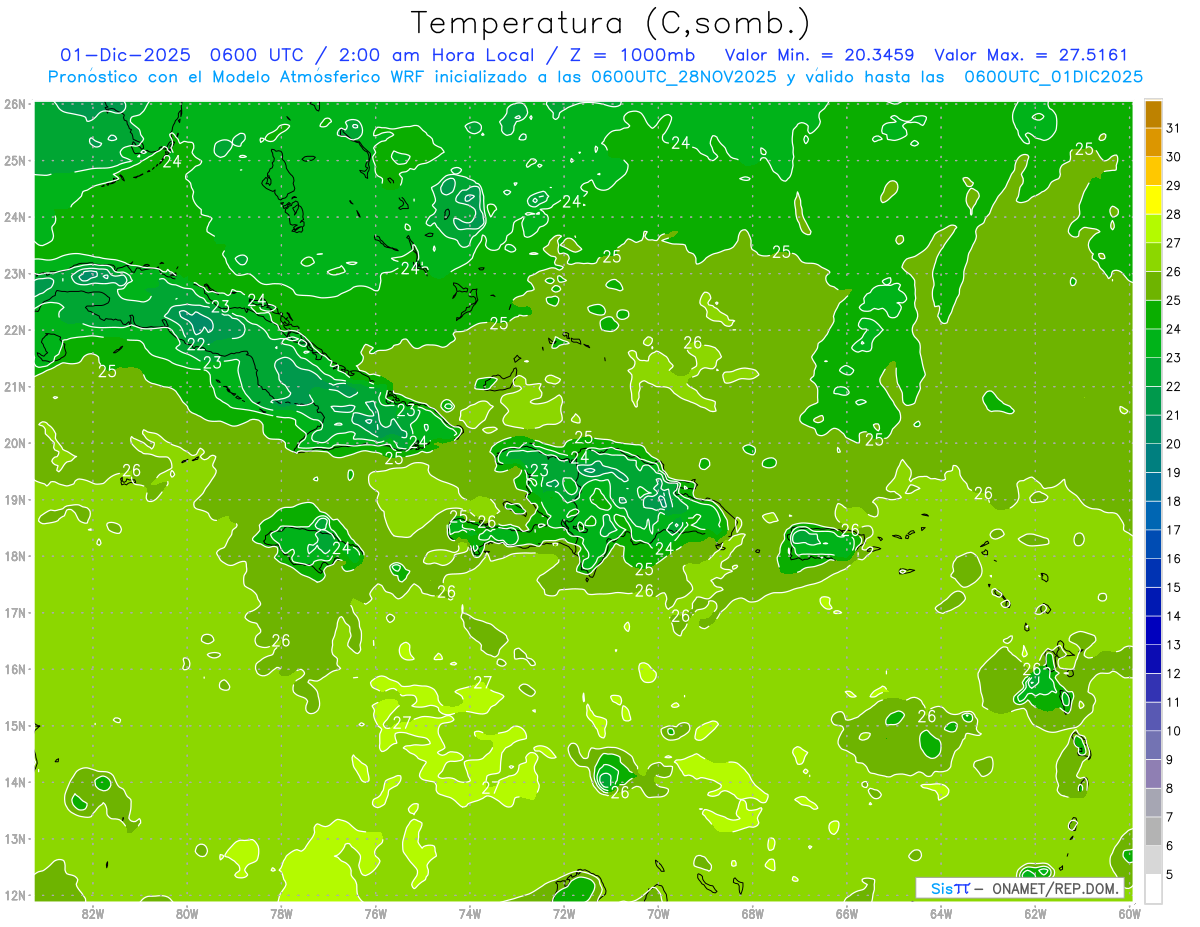The height and width of the screenshot is (927, 1200).
Task: Click the 62W longitude axis label
Action: click(x=1035, y=913)
